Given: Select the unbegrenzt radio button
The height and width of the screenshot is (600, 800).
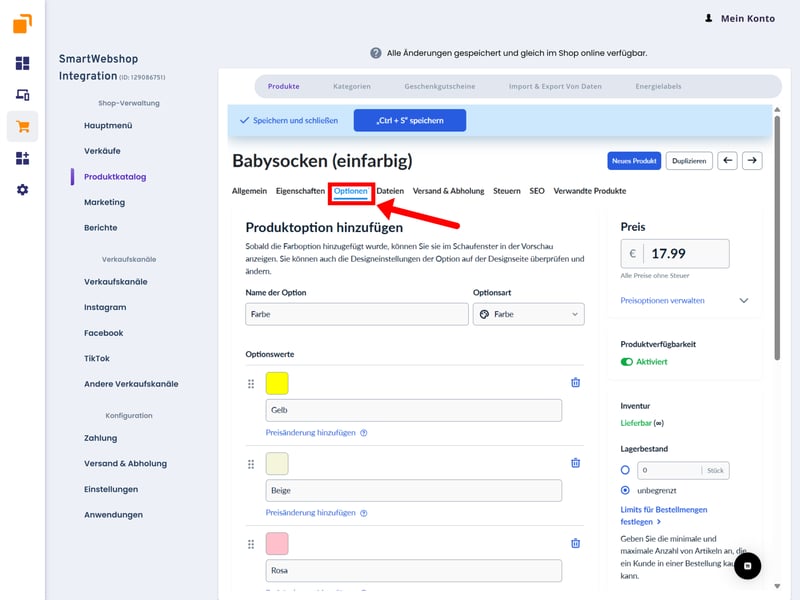Looking at the screenshot, I should [625, 490].
